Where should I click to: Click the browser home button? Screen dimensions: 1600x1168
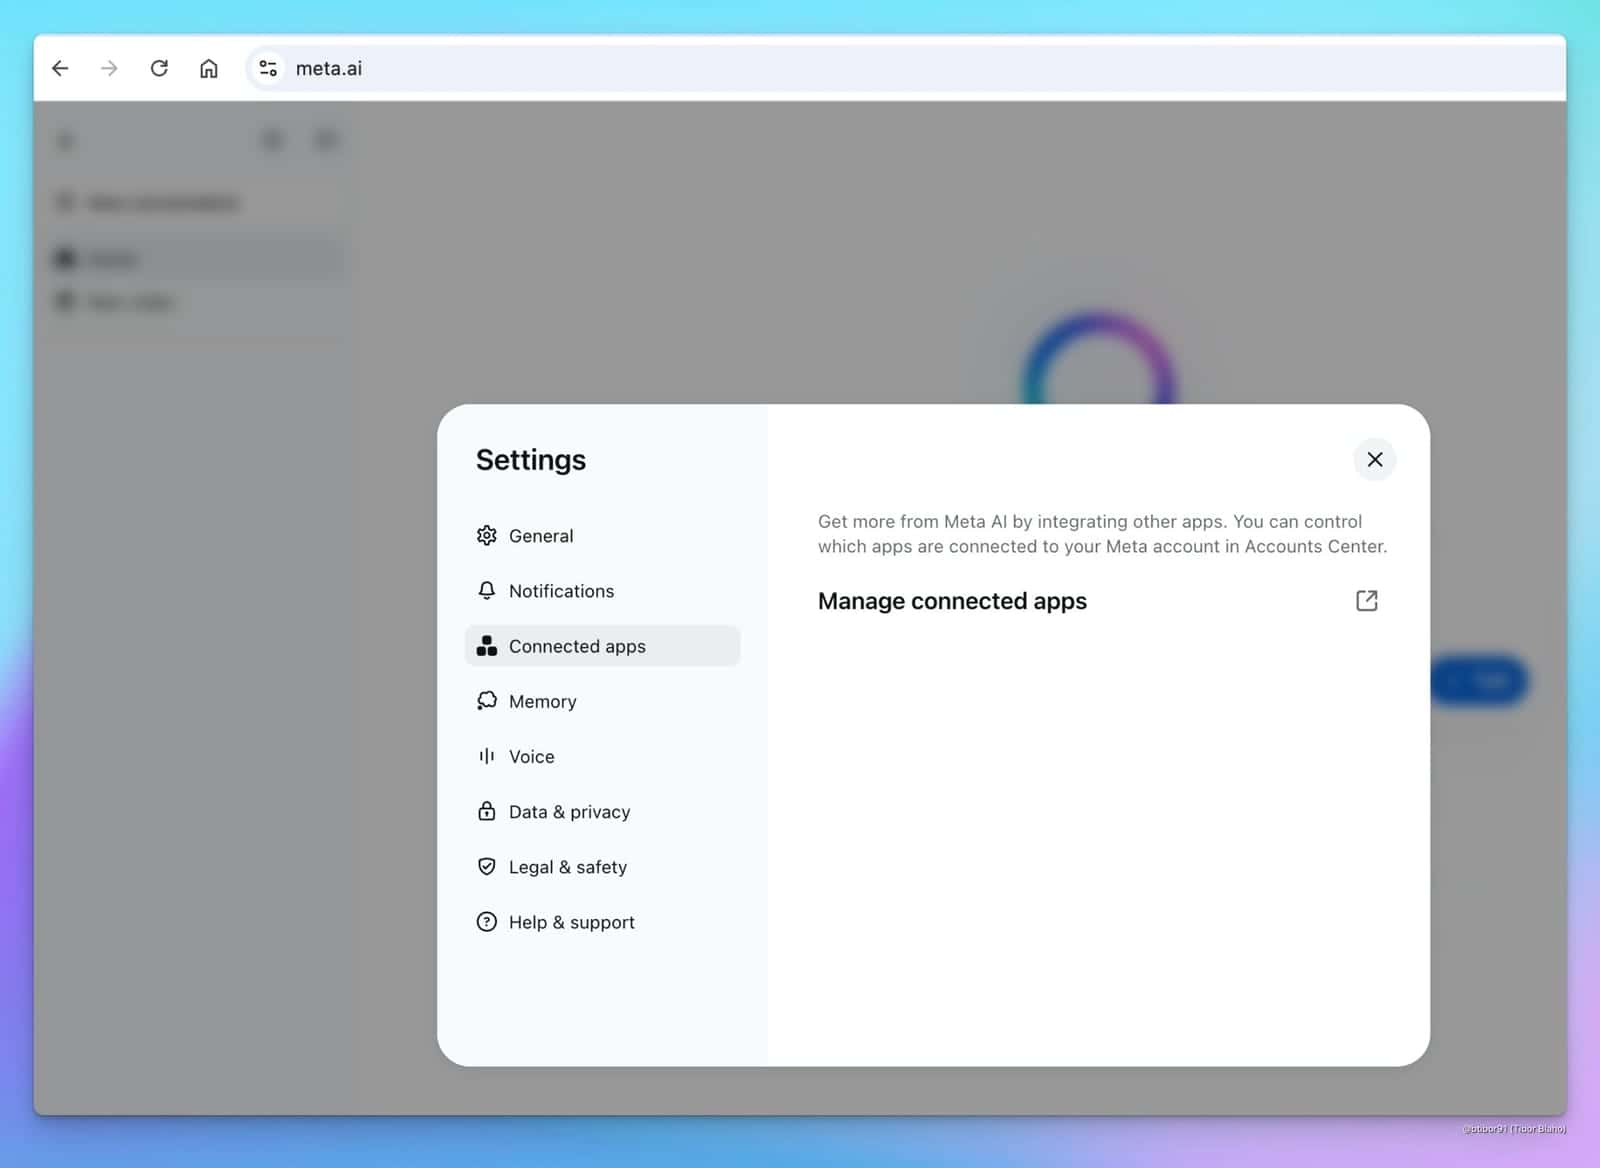click(208, 68)
